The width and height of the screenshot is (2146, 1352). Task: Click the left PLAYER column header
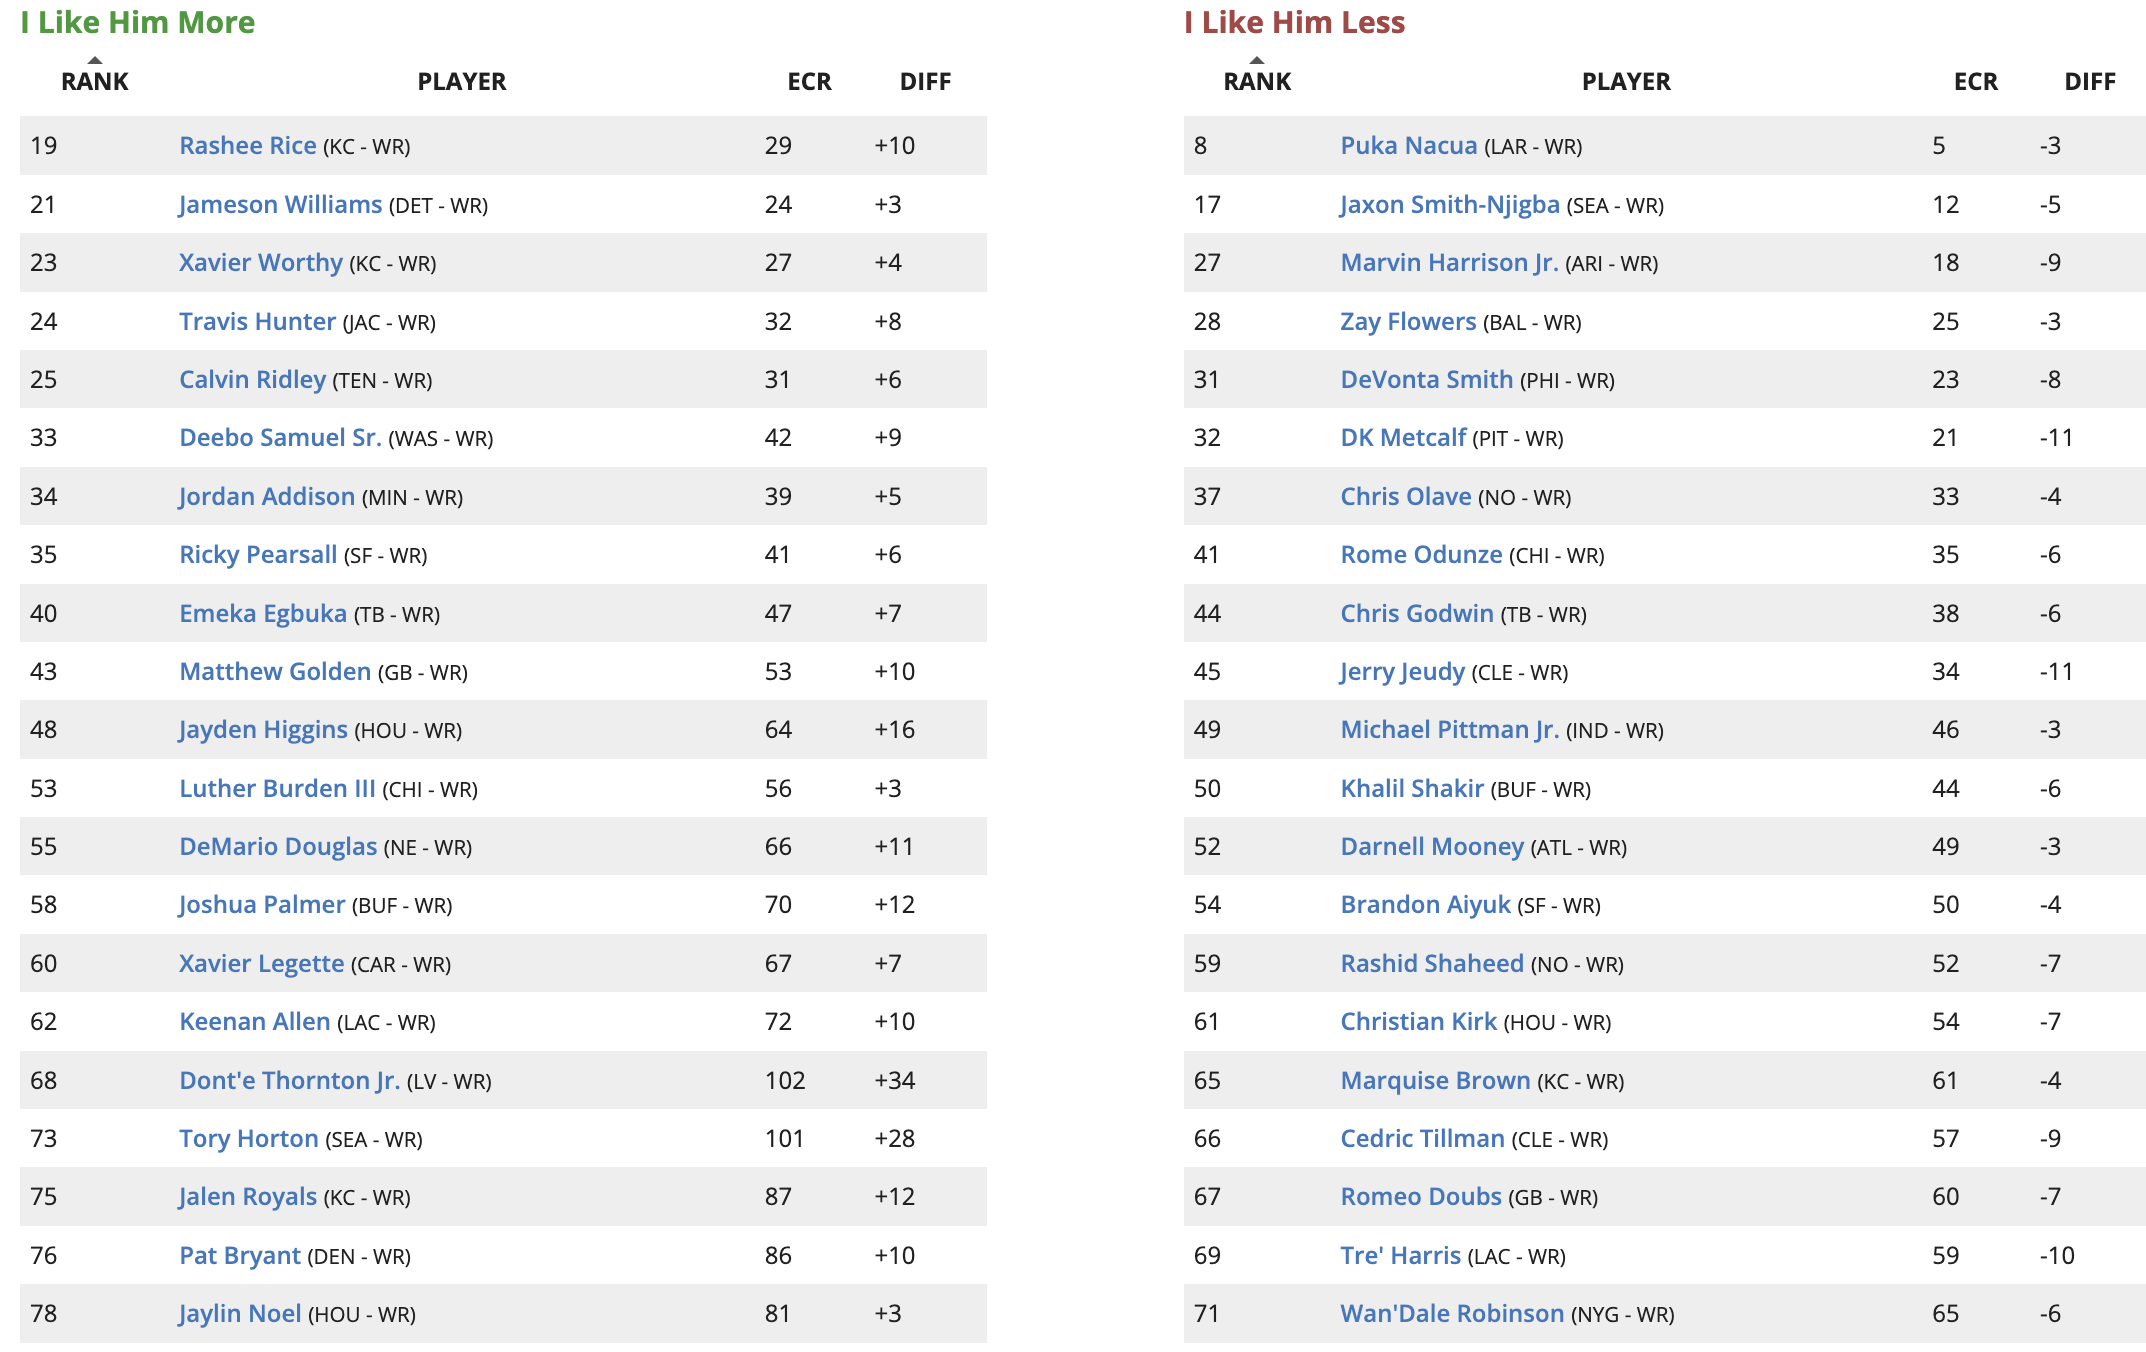pyautogui.click(x=462, y=82)
